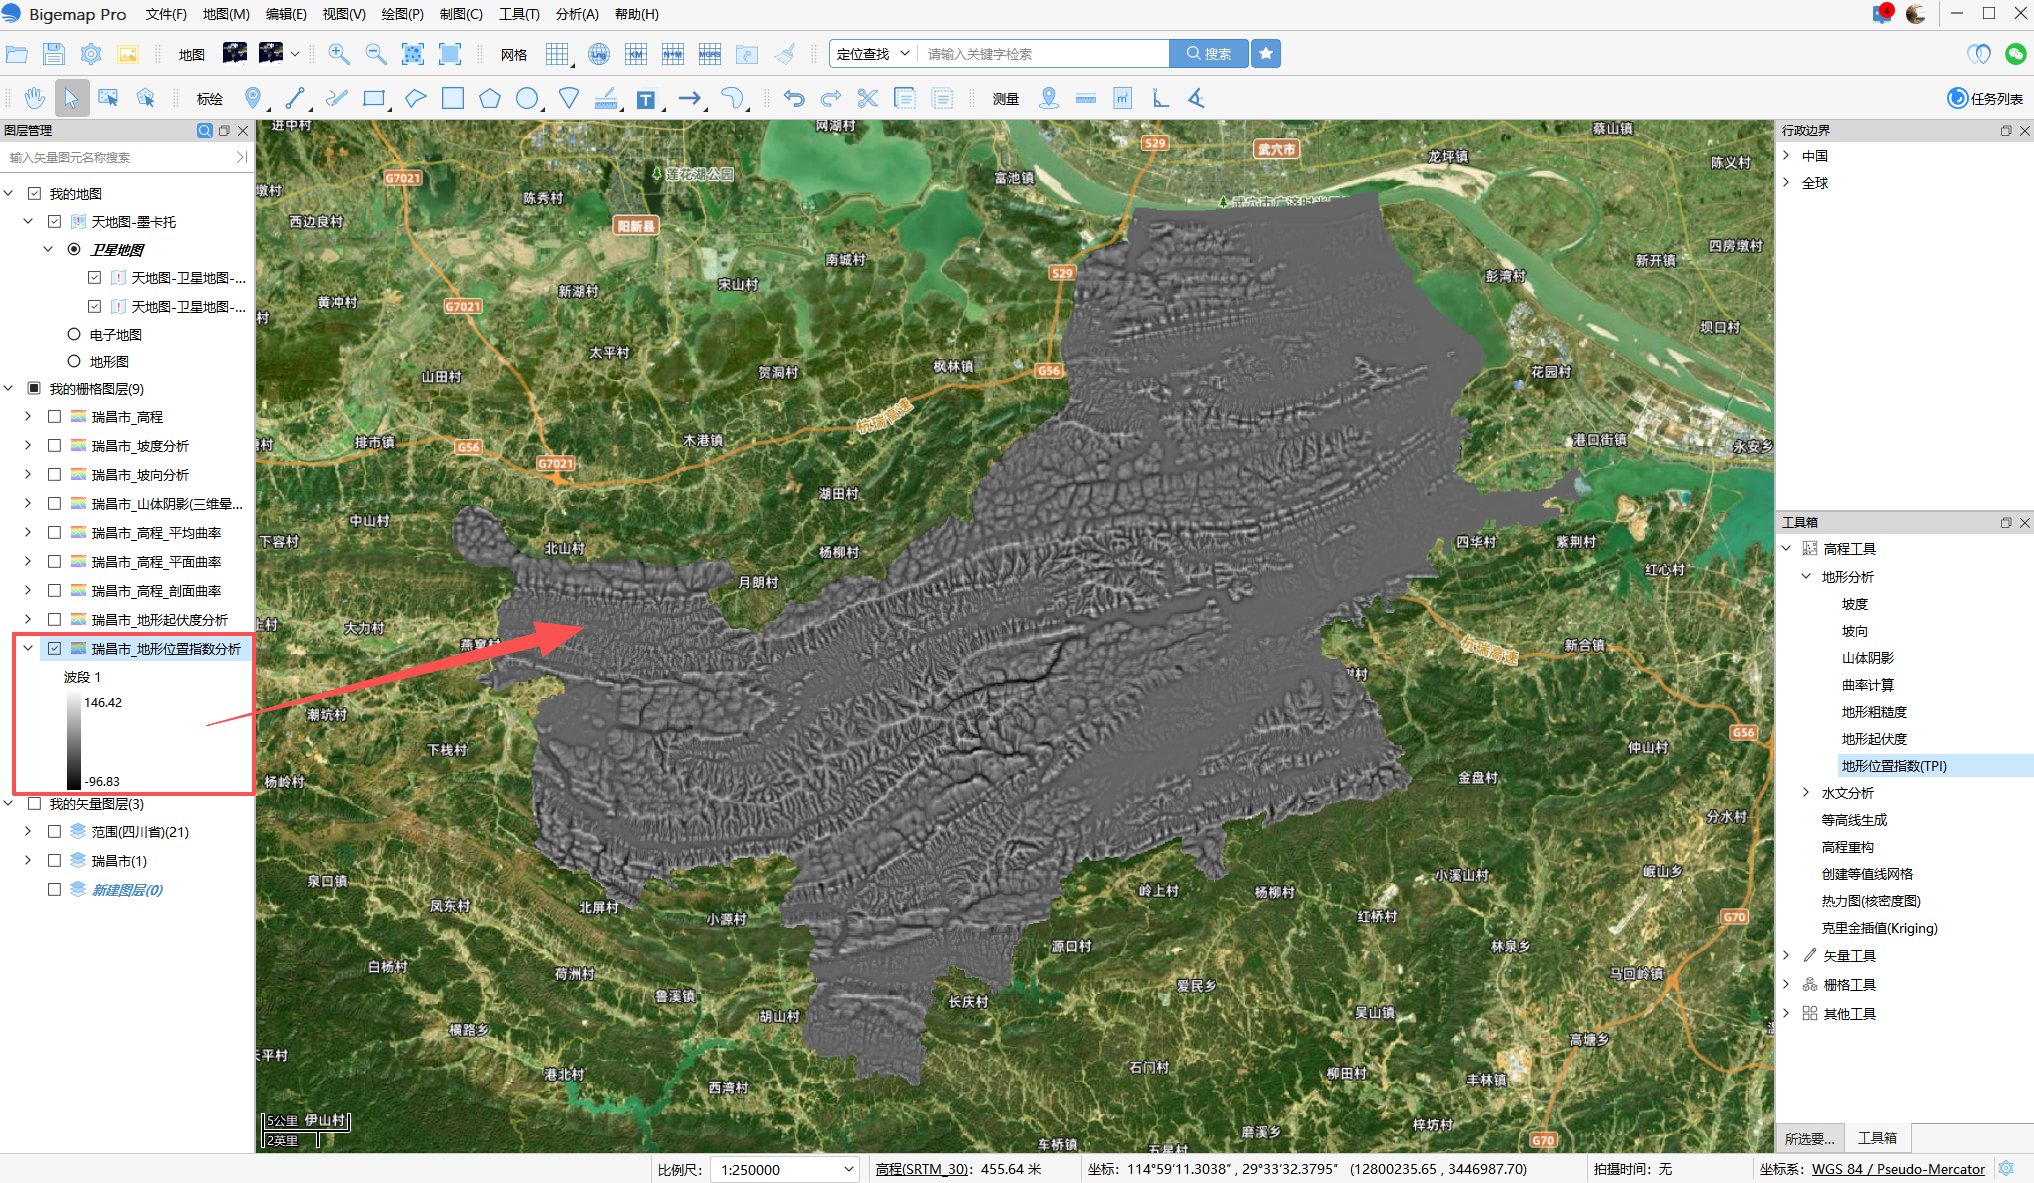The width and height of the screenshot is (2034, 1183).
Task: Click the zoom out magnifier icon
Action: pyautogui.click(x=376, y=54)
